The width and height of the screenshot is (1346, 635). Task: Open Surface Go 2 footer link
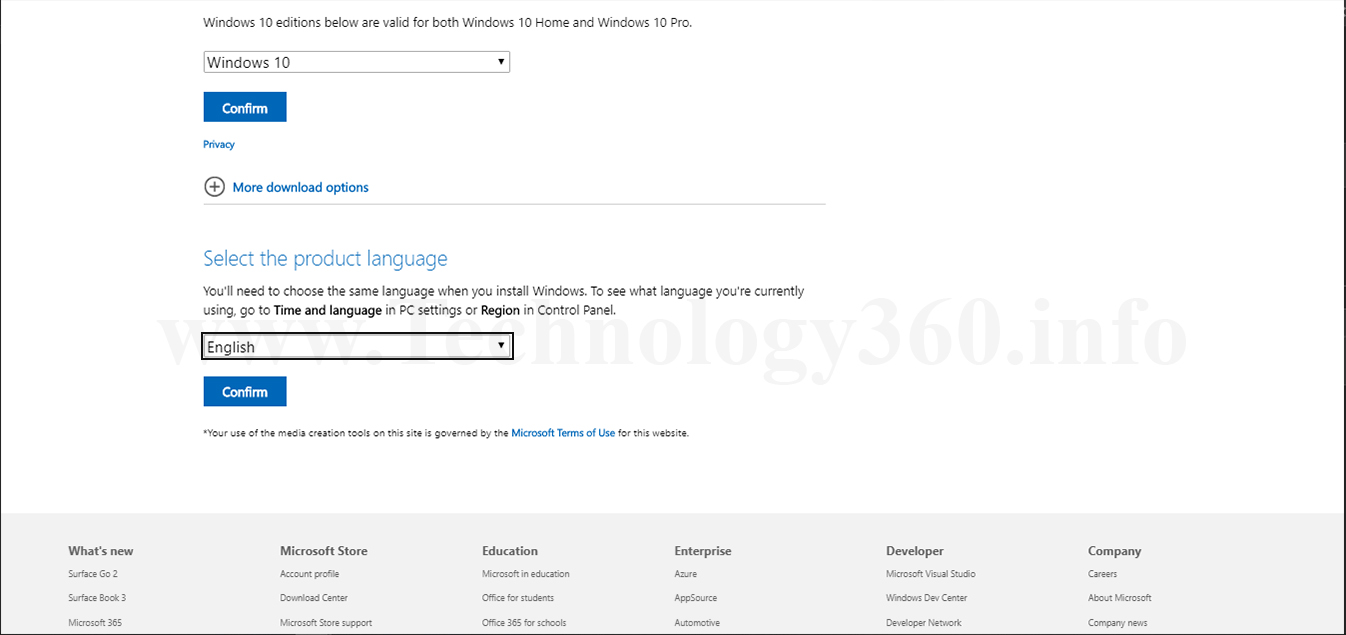tap(93, 574)
